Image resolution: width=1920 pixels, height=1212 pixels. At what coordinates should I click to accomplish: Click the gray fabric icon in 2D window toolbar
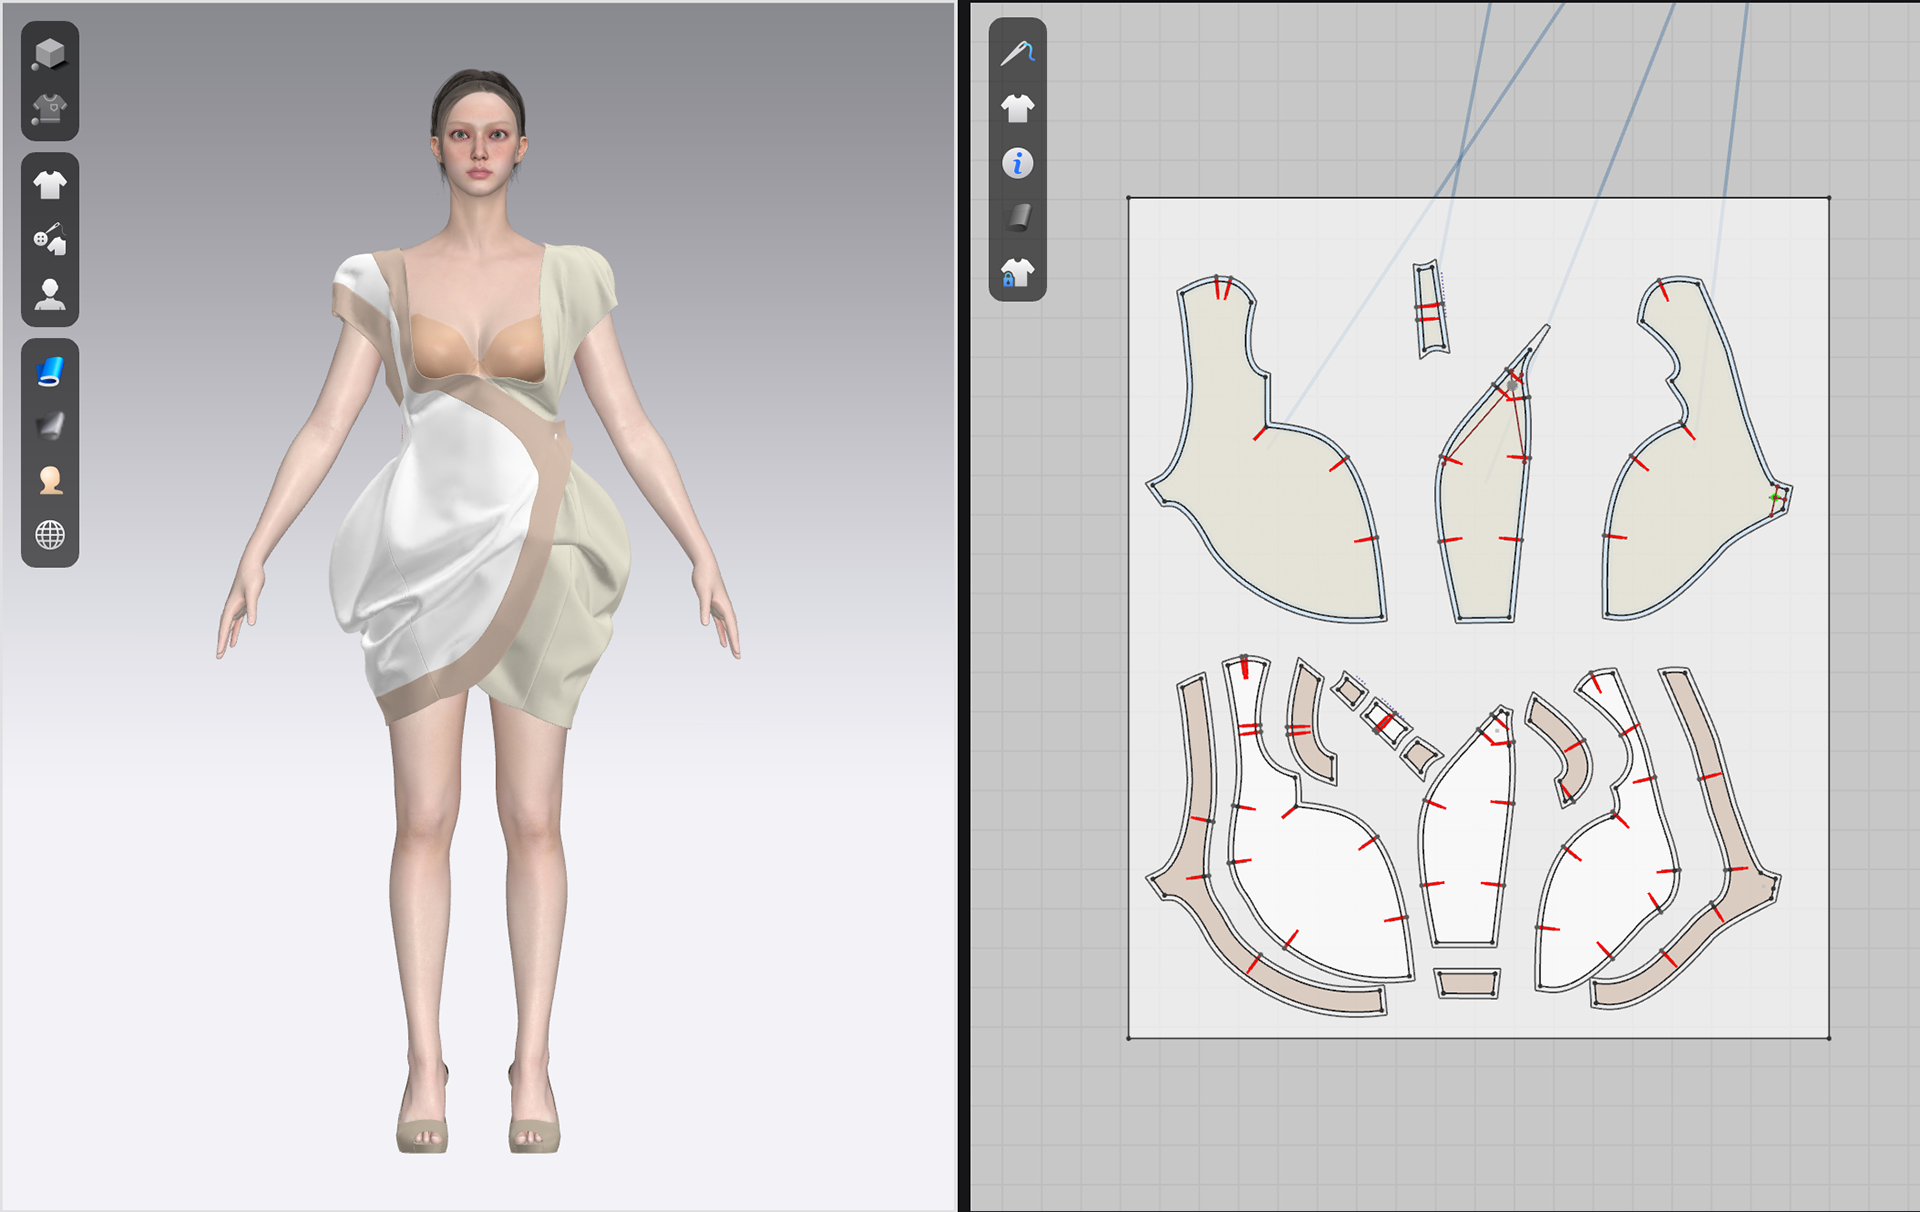(1017, 217)
